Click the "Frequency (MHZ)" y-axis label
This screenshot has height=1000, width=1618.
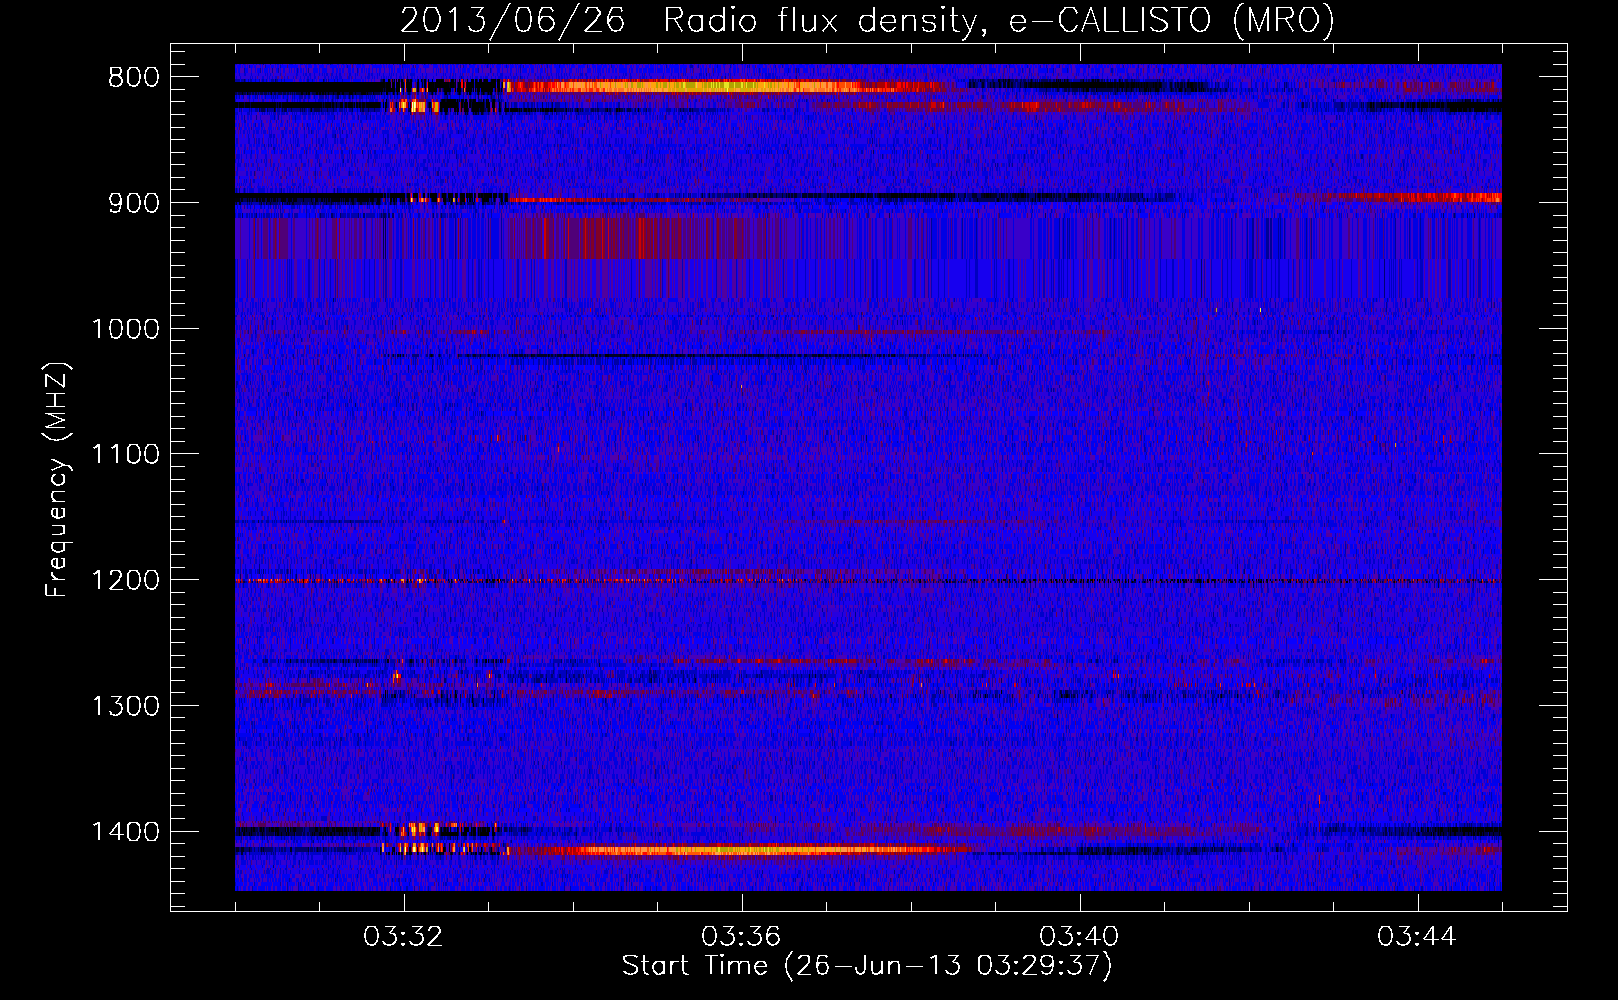point(57,480)
